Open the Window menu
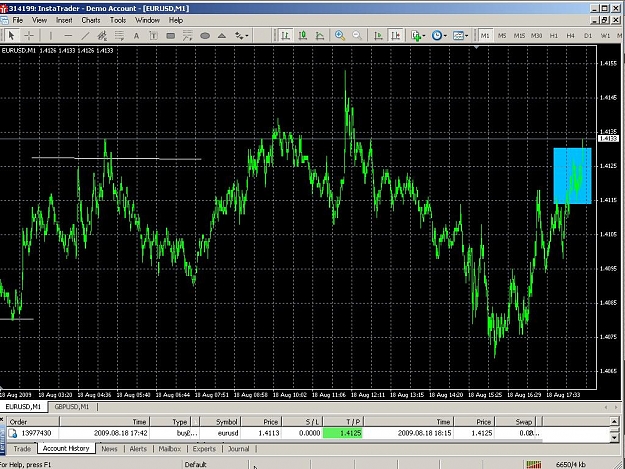 pyautogui.click(x=147, y=20)
